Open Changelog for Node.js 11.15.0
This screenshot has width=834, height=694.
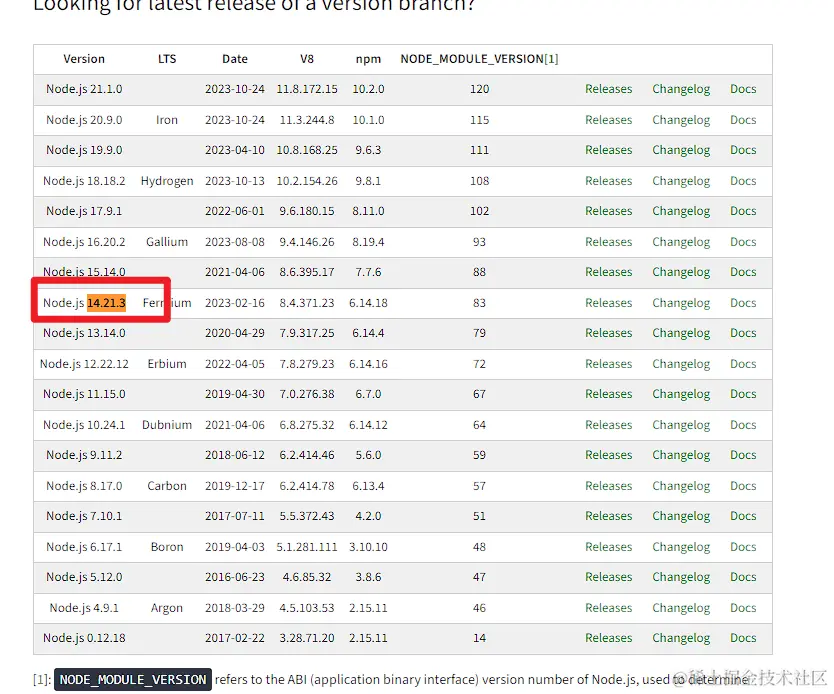click(681, 394)
